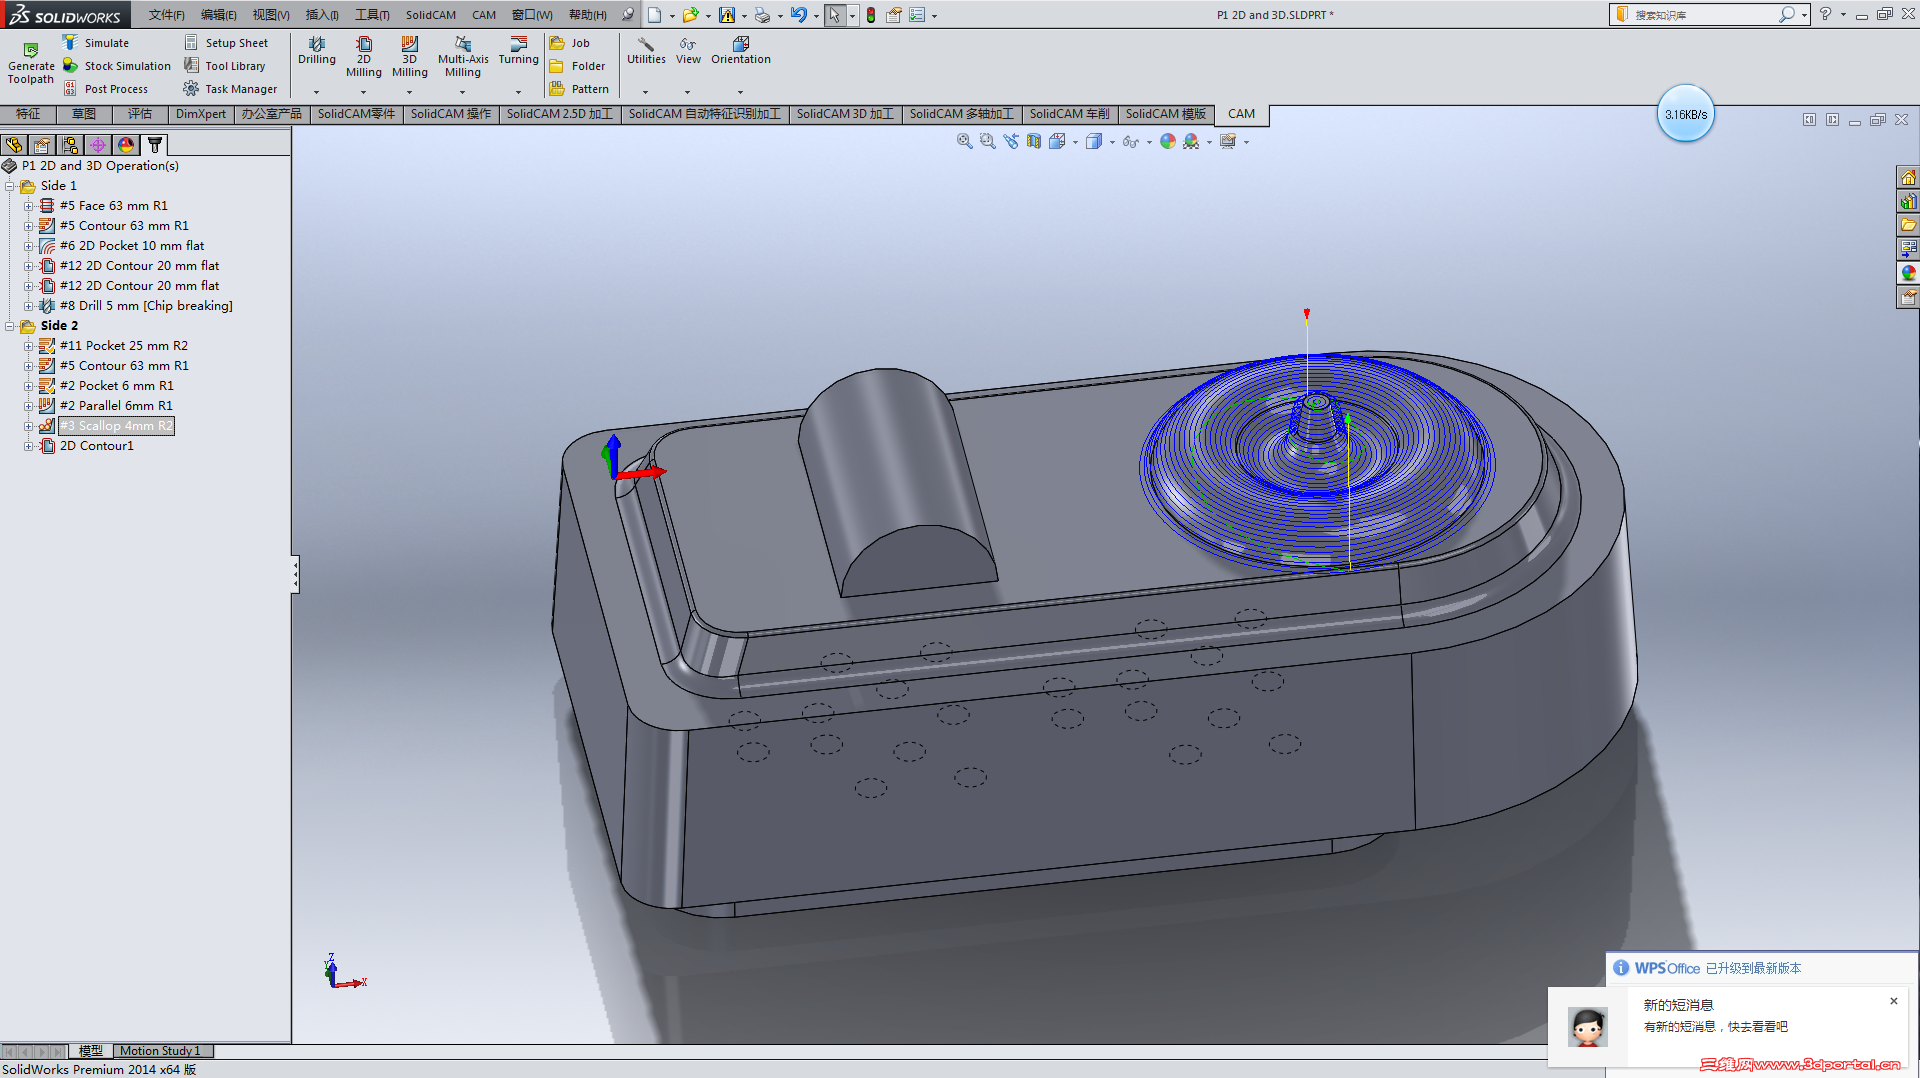
Task: Click Zoom to Area magnifier icon
Action: tap(987, 141)
